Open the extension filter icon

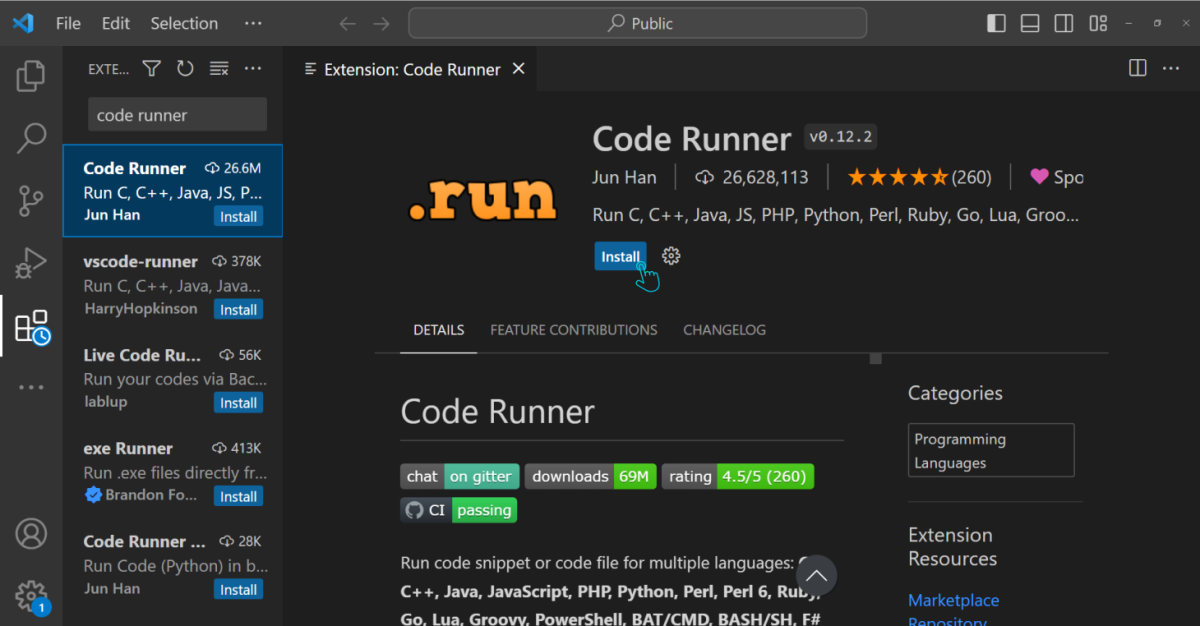pos(151,68)
